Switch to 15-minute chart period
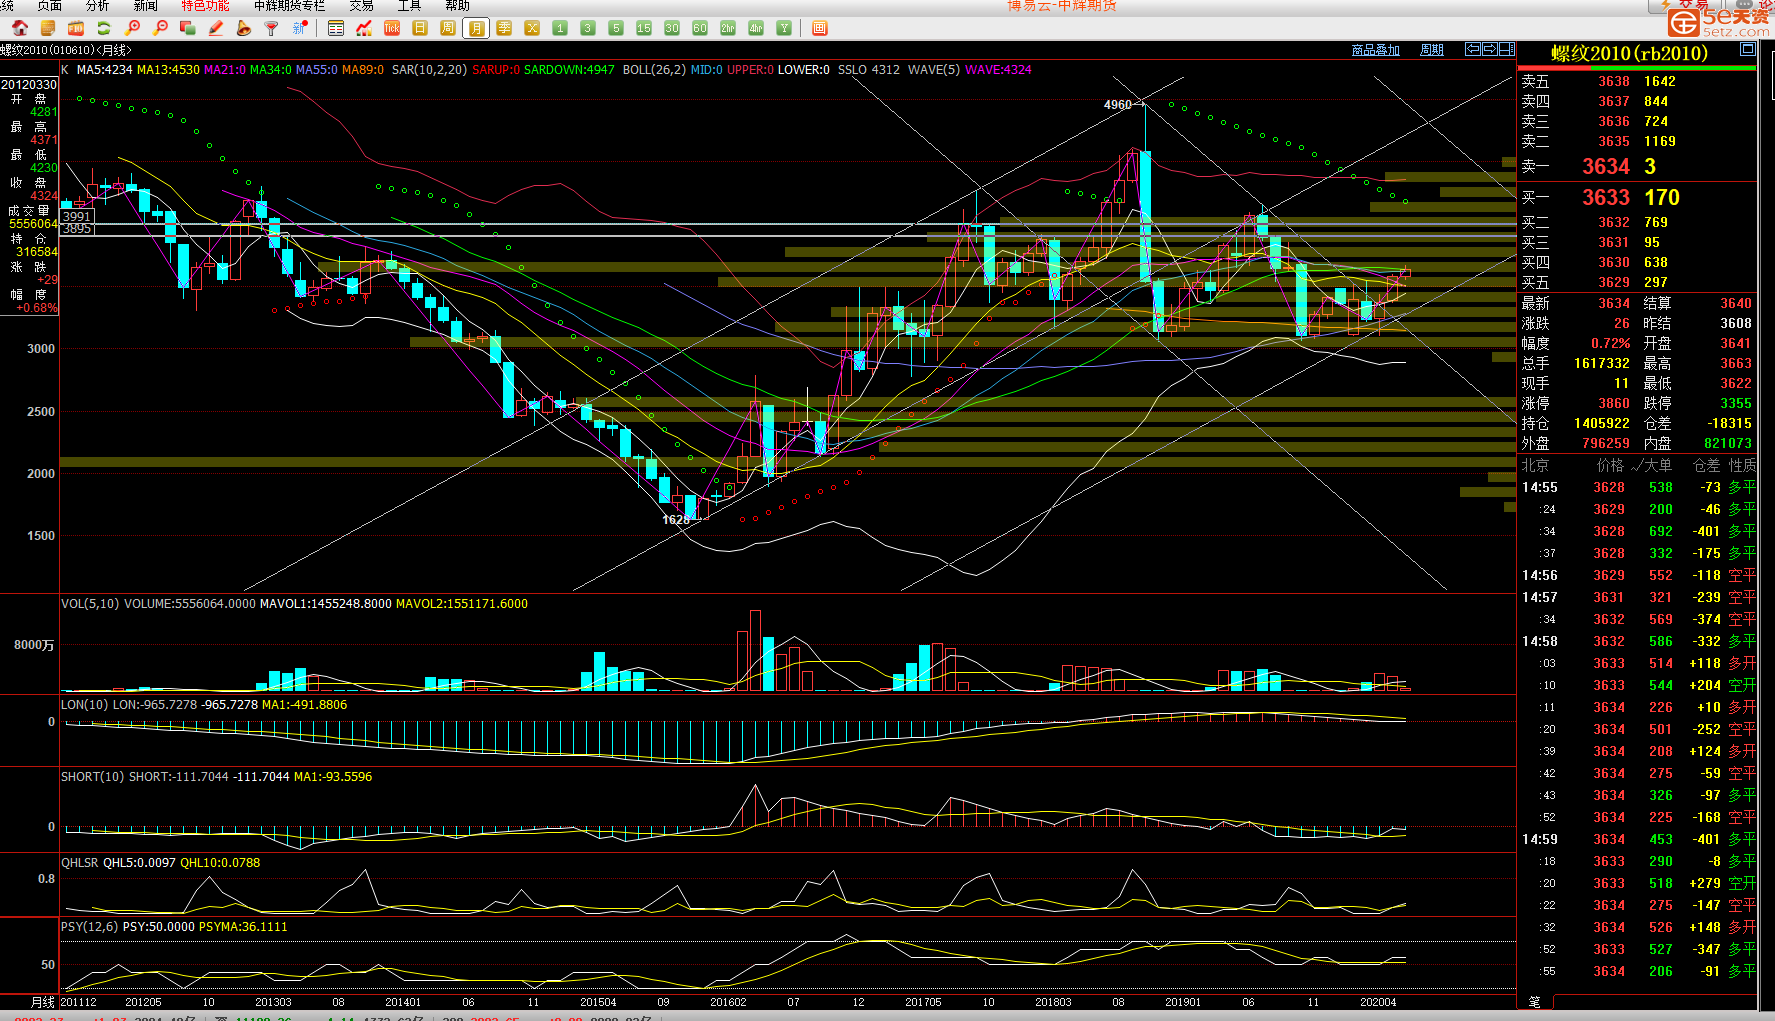The image size is (1775, 1021). click(x=644, y=28)
